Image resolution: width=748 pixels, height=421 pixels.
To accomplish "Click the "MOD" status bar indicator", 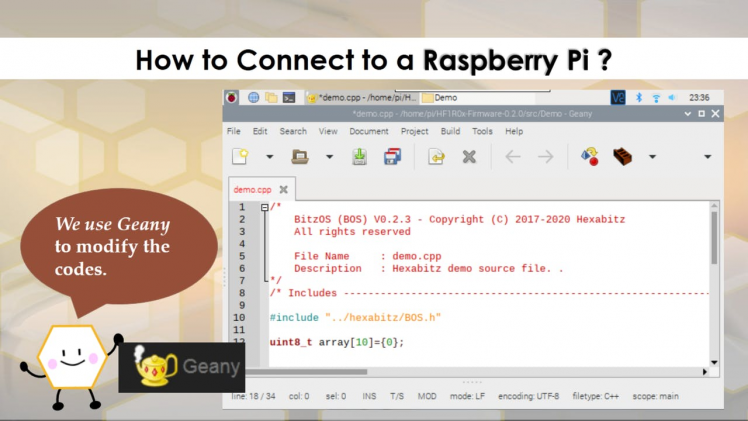I will [x=427, y=396].
